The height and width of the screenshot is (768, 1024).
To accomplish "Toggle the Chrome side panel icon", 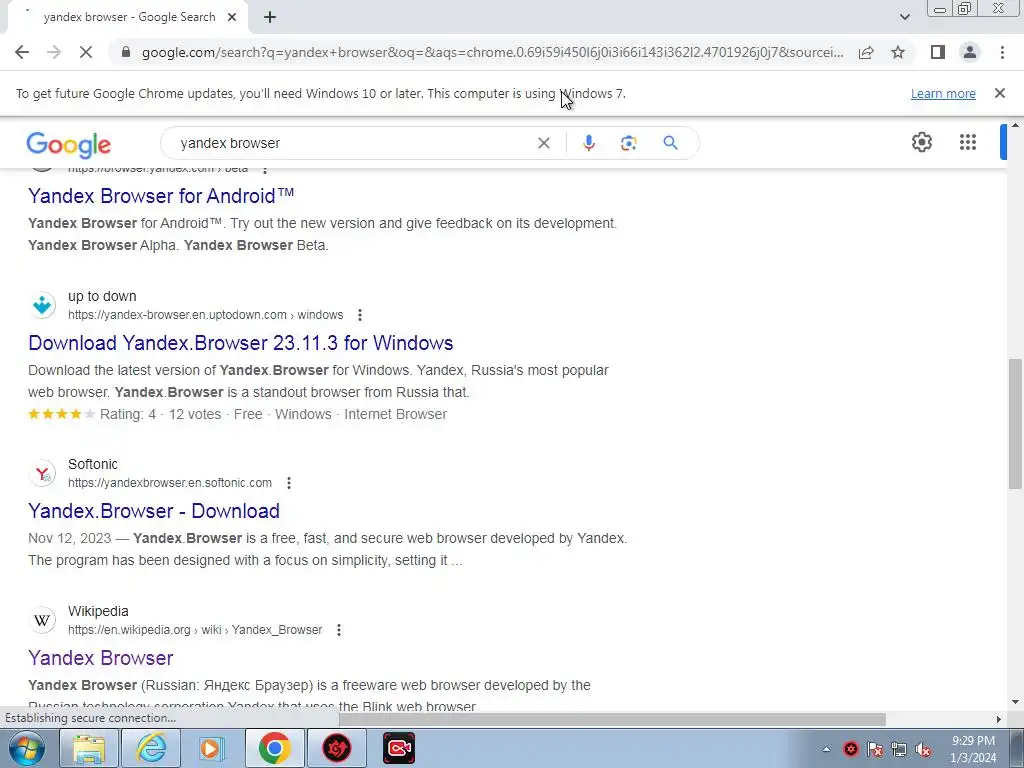I will click(x=938, y=52).
